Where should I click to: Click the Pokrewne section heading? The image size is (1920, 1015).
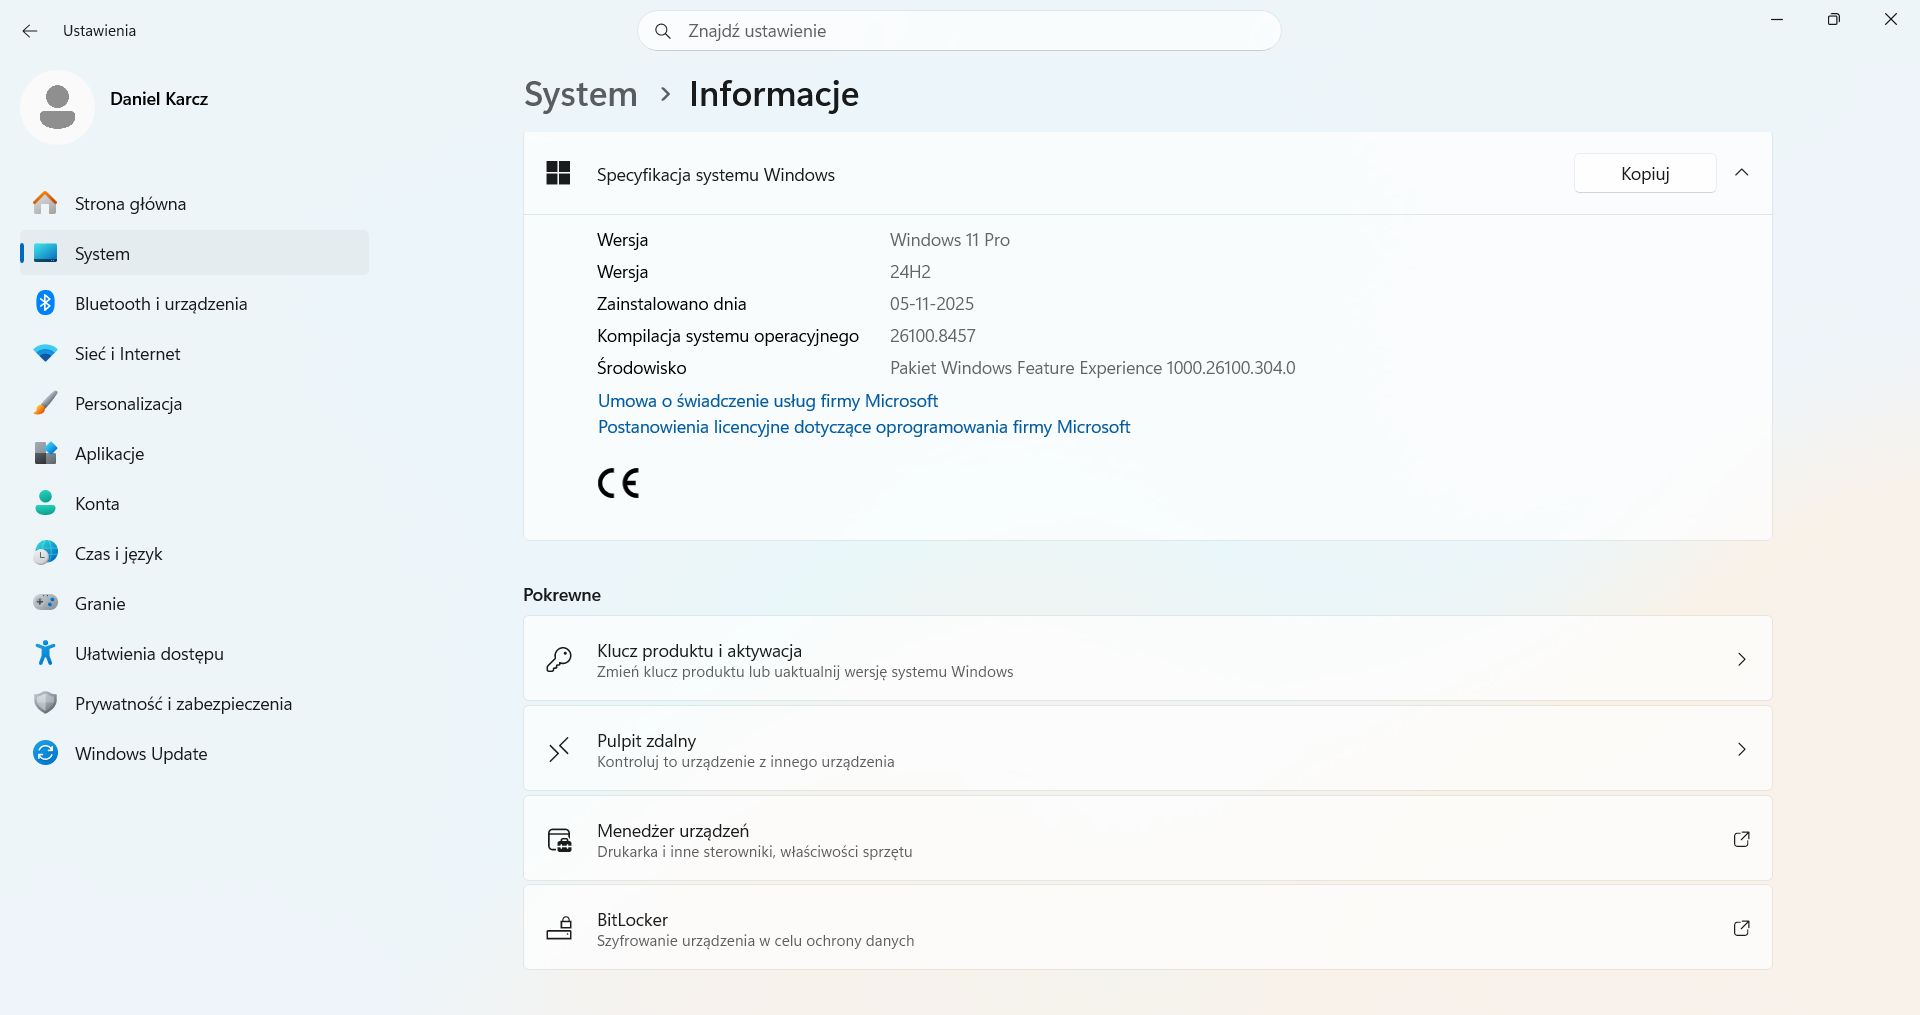(x=562, y=595)
